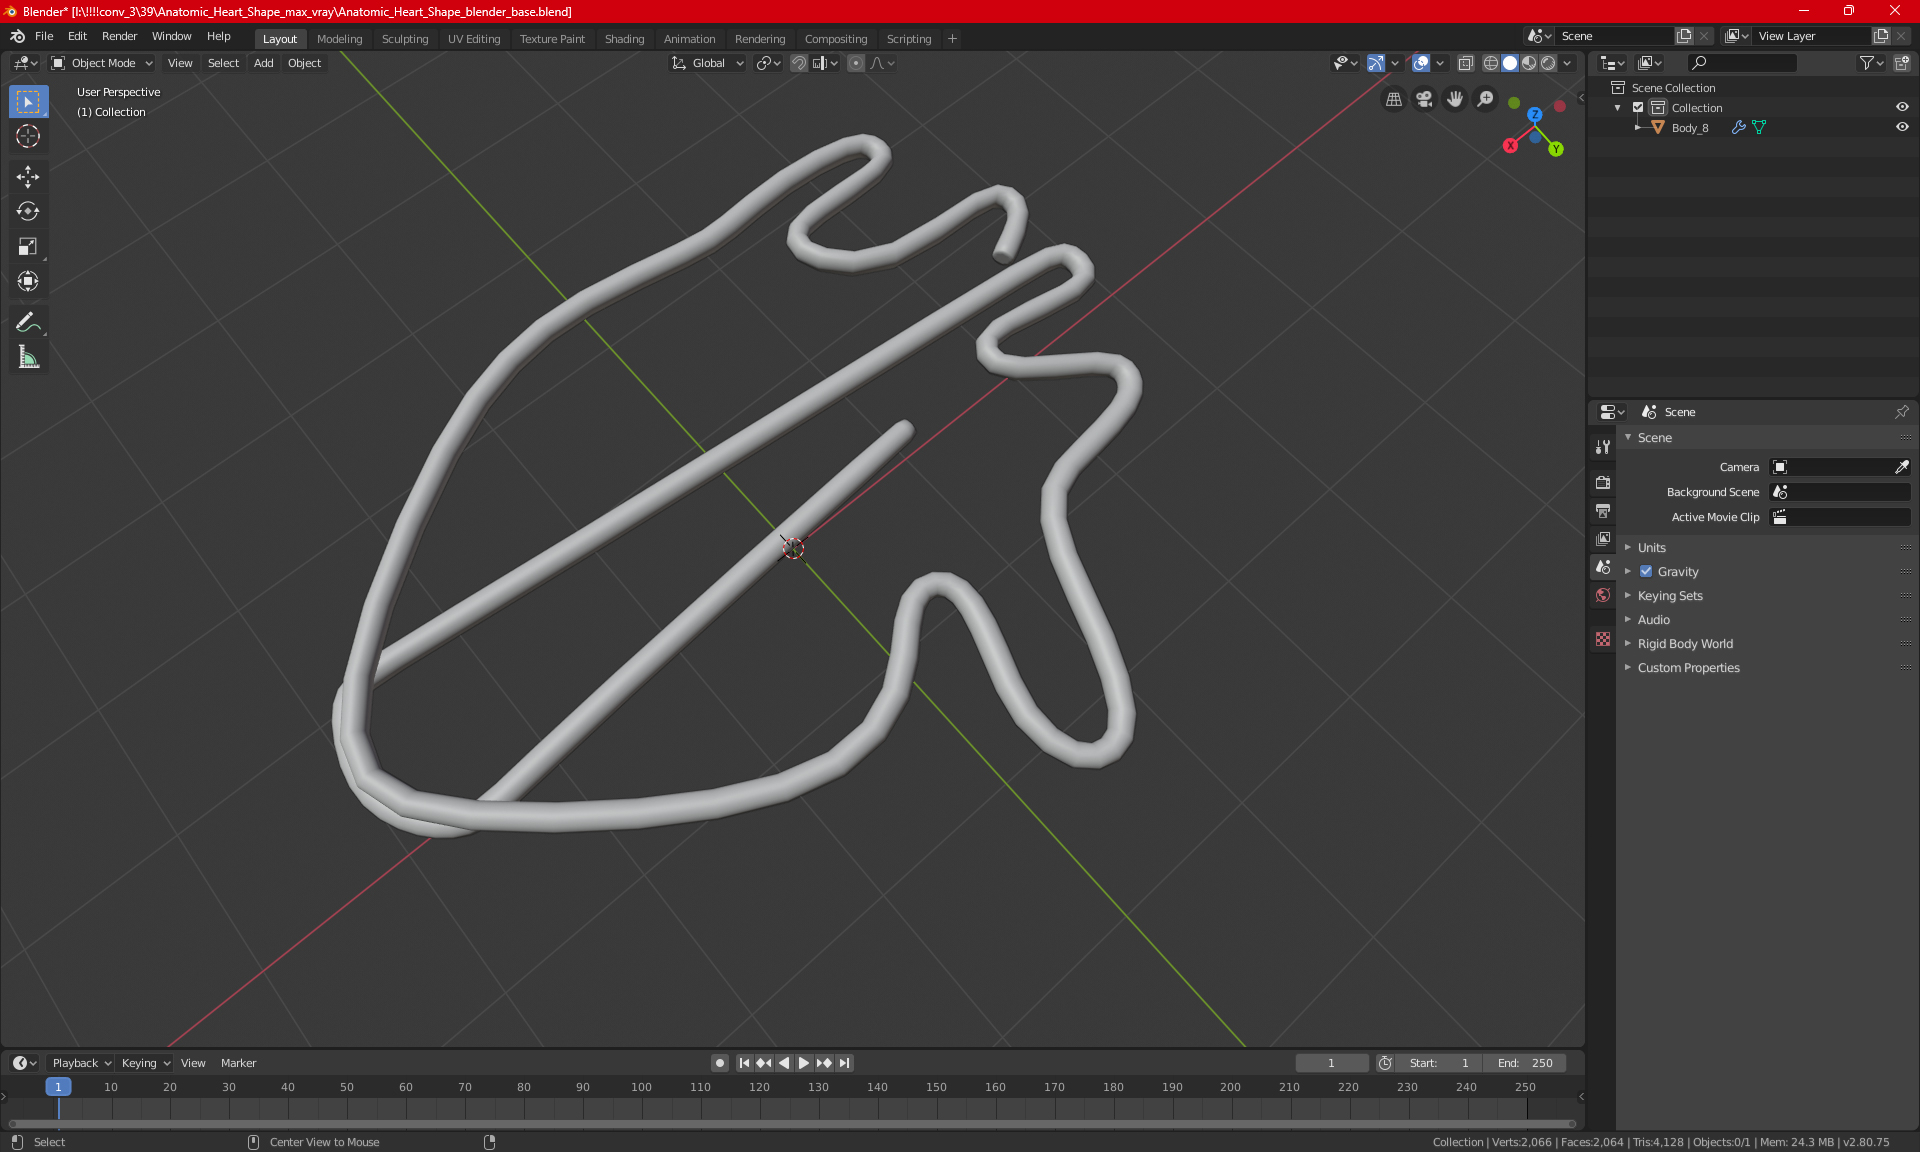The image size is (1920, 1152).
Task: Choose the Annotate pencil tool
Action: tap(28, 322)
